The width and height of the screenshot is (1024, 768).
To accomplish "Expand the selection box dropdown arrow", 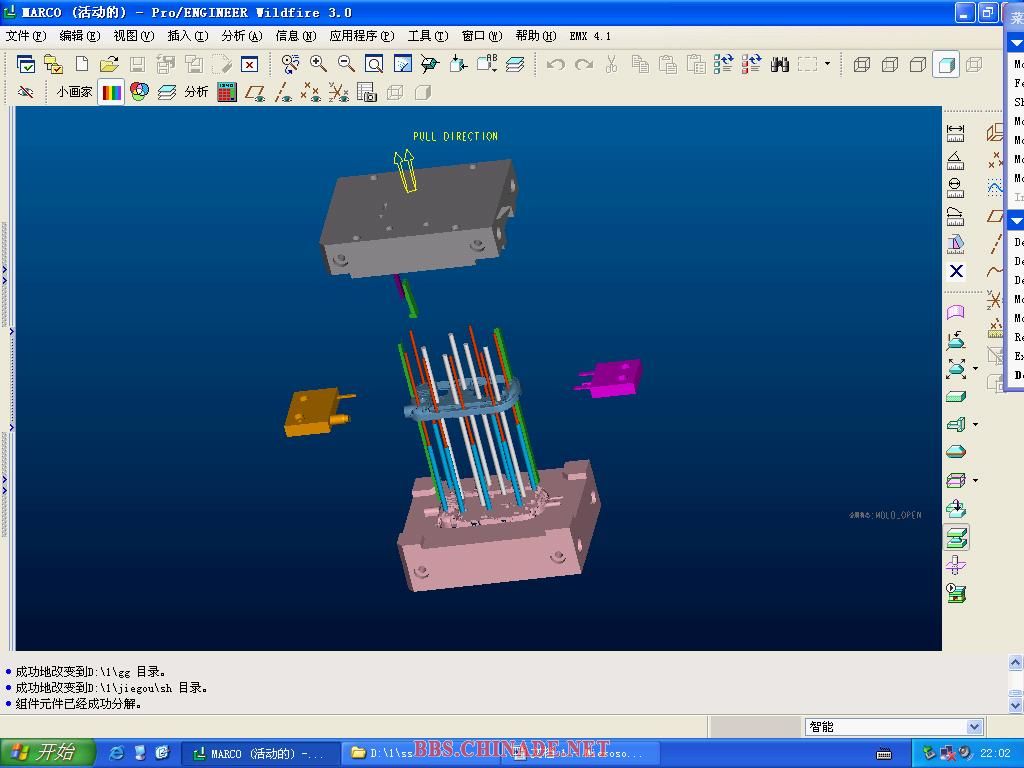I will [827, 64].
